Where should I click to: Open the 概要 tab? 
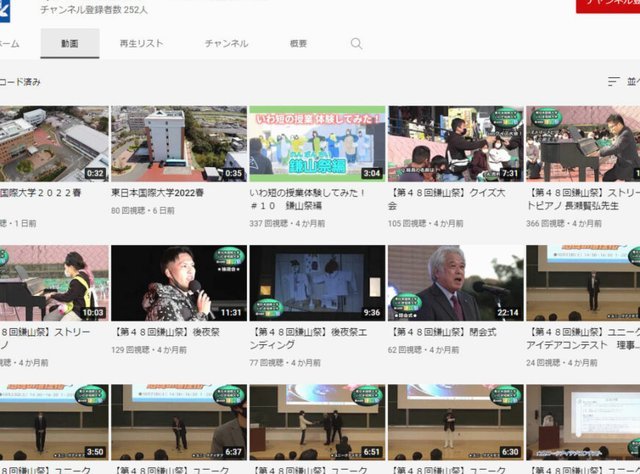coord(298,43)
